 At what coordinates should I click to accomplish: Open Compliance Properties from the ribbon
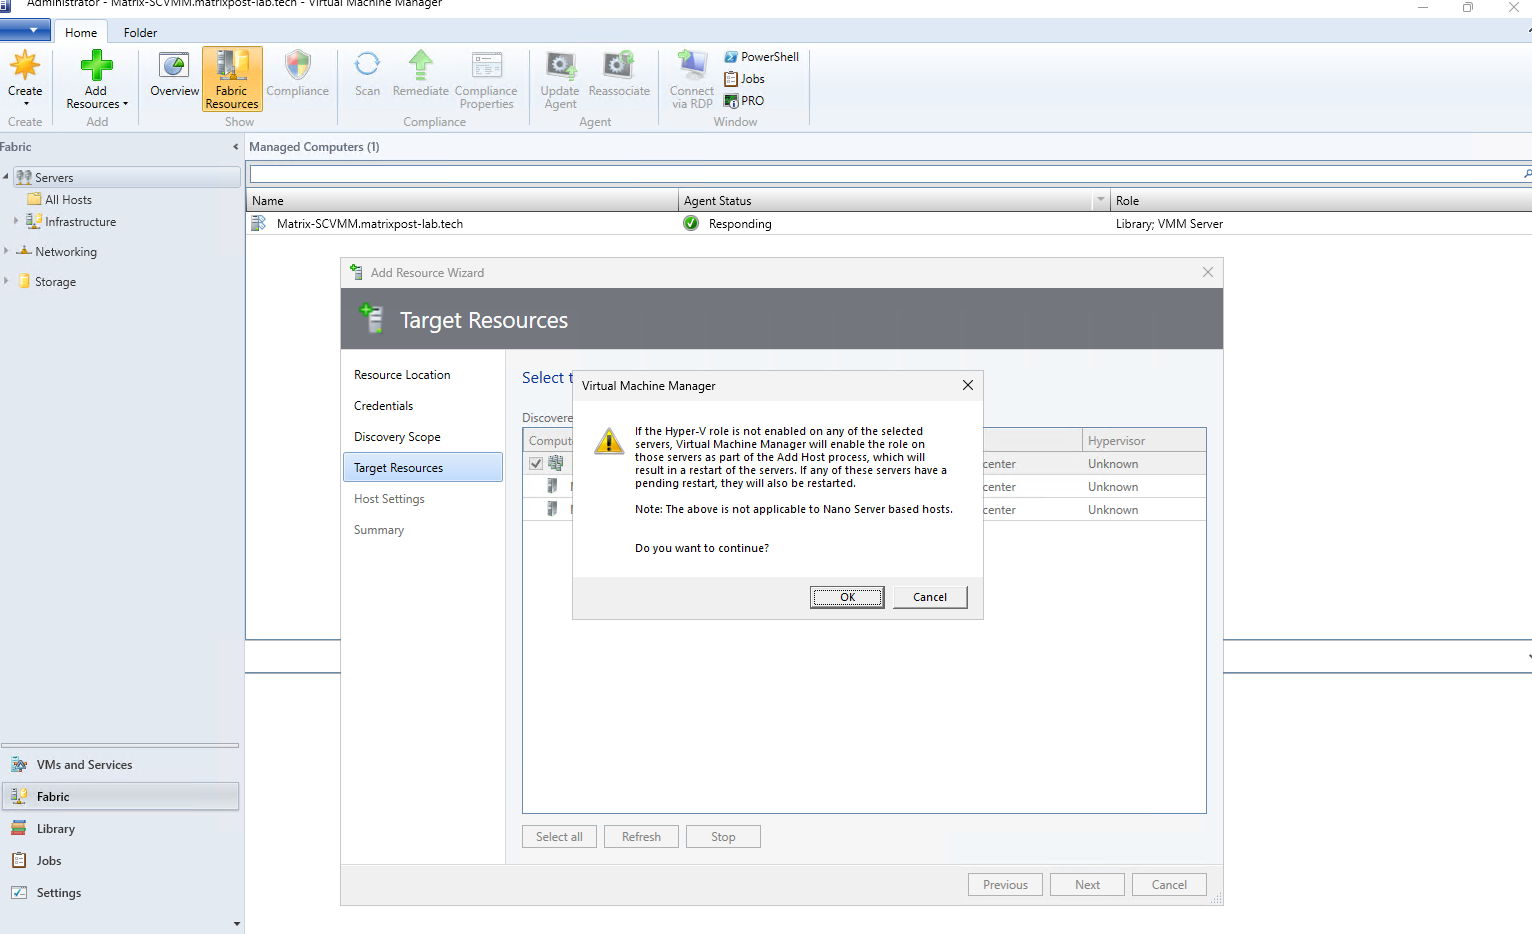(x=486, y=79)
